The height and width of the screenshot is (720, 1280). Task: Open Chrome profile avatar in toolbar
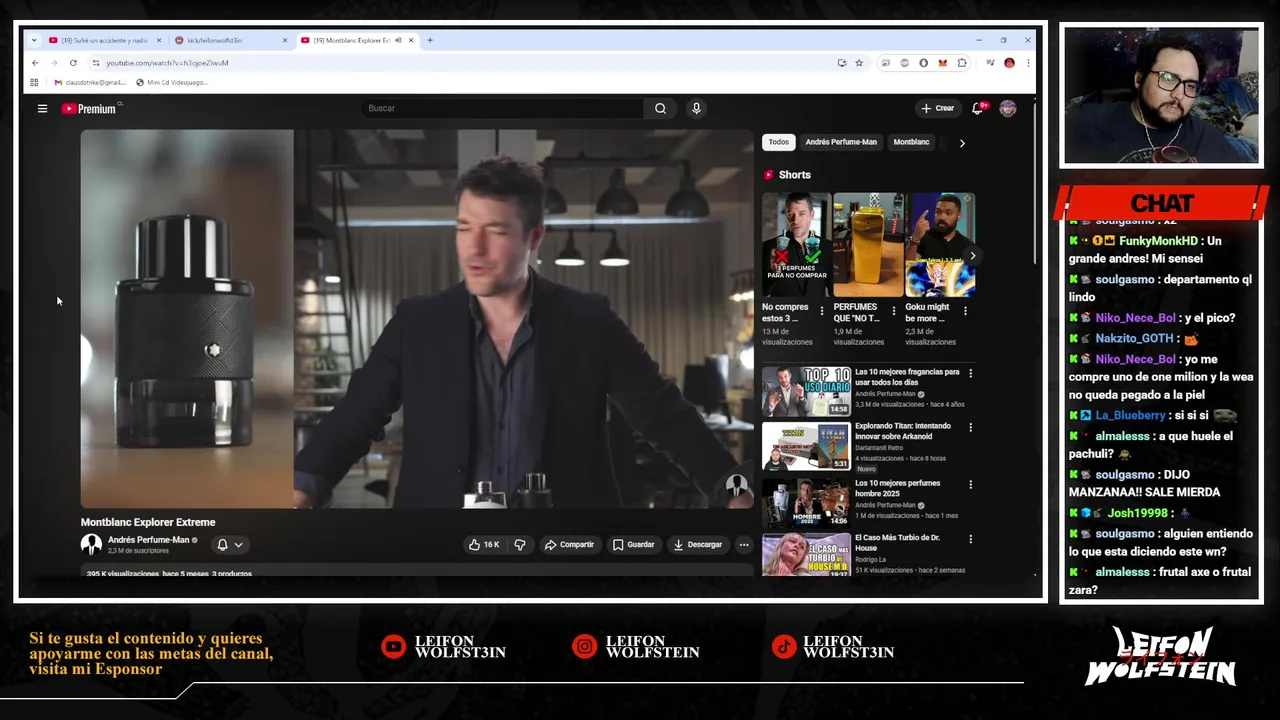pyautogui.click(x=1009, y=63)
